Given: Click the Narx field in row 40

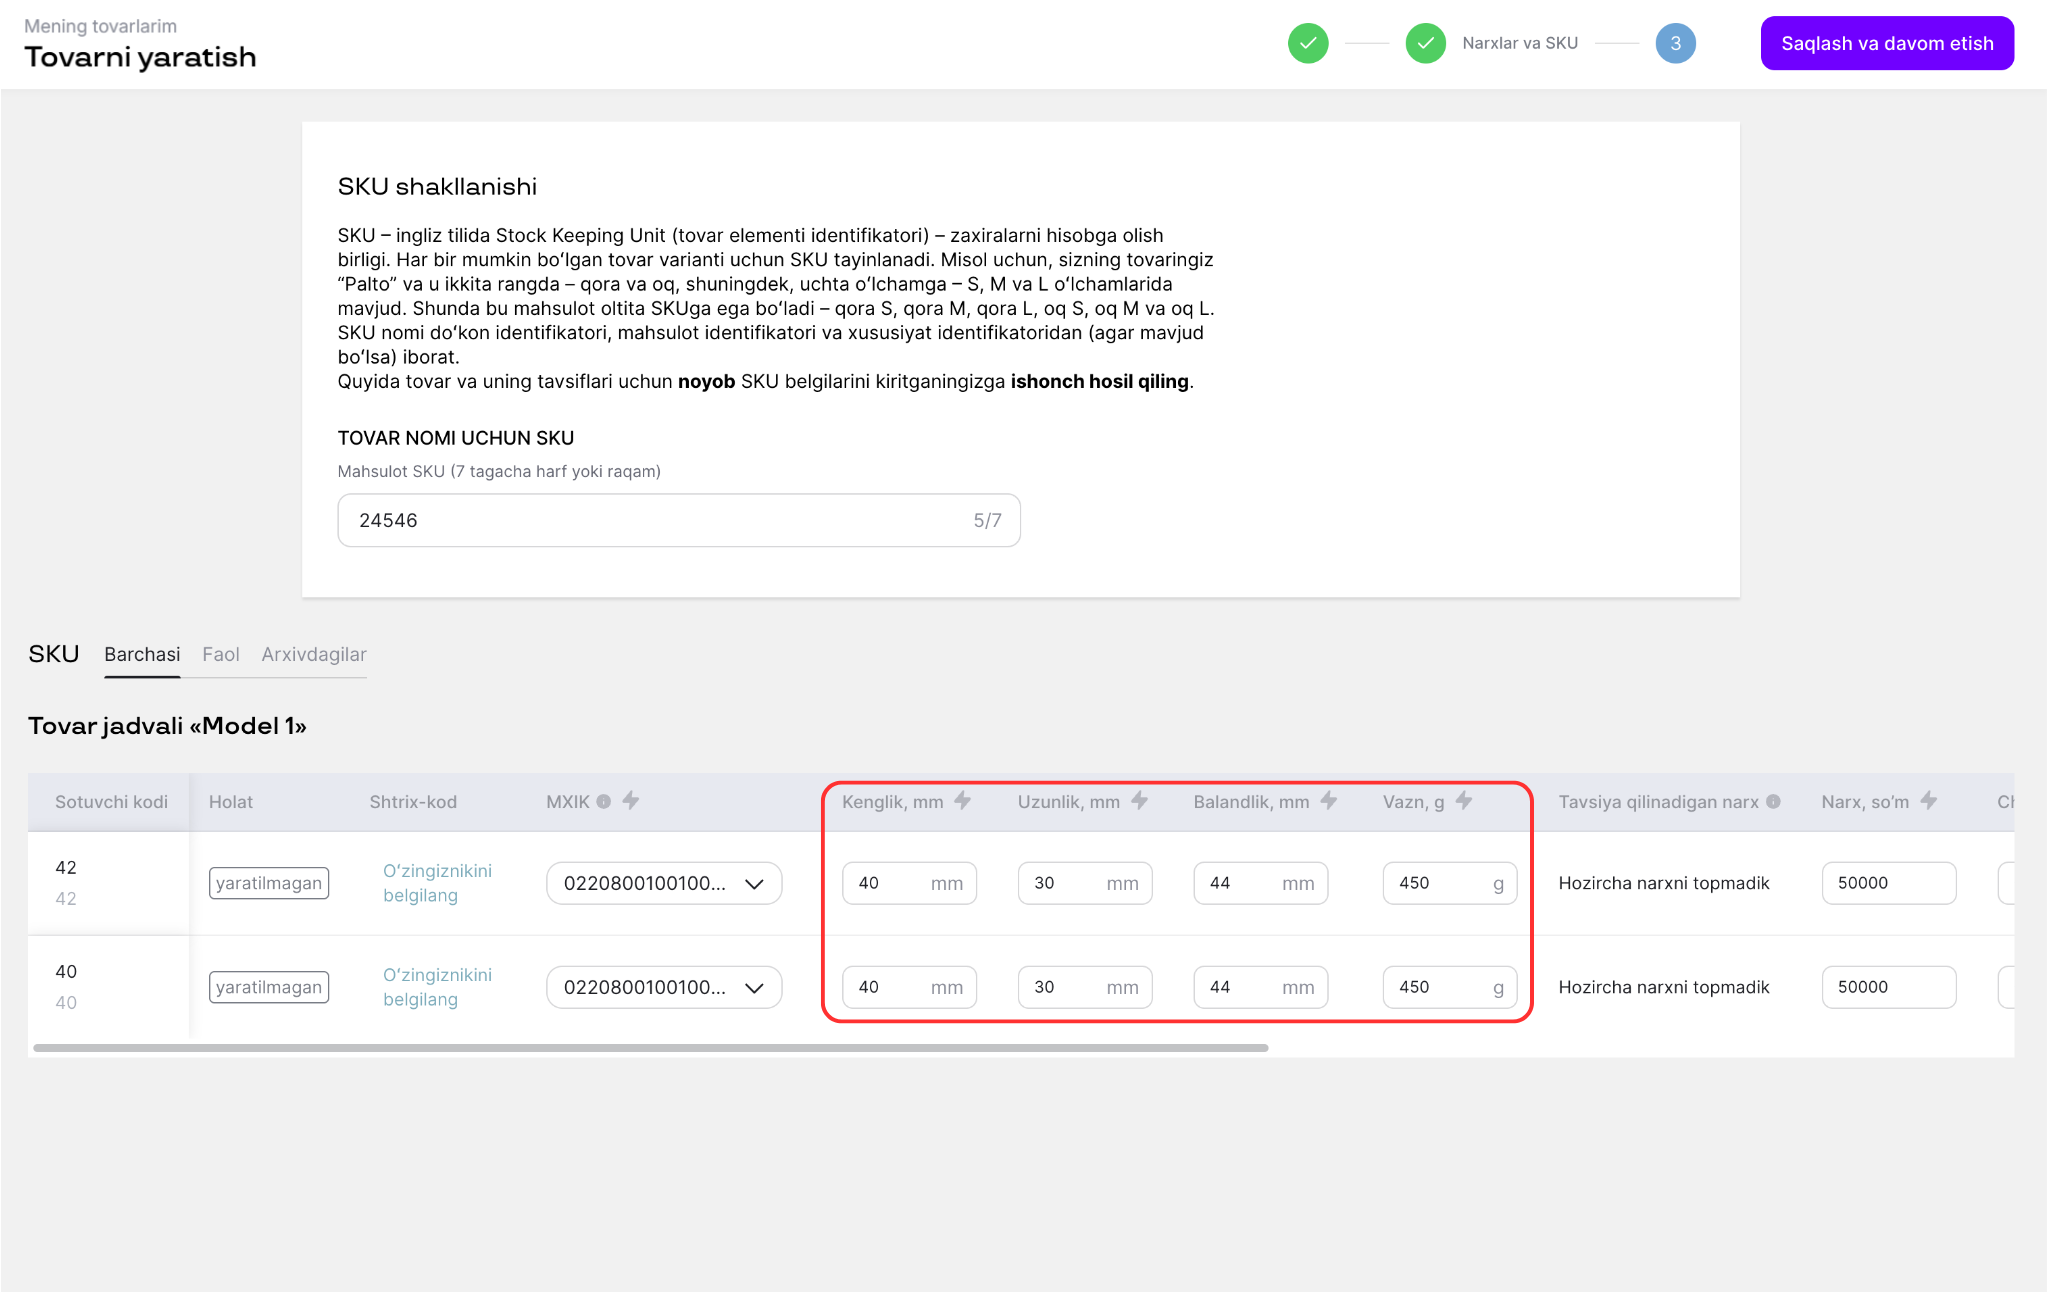Looking at the screenshot, I should point(1889,987).
